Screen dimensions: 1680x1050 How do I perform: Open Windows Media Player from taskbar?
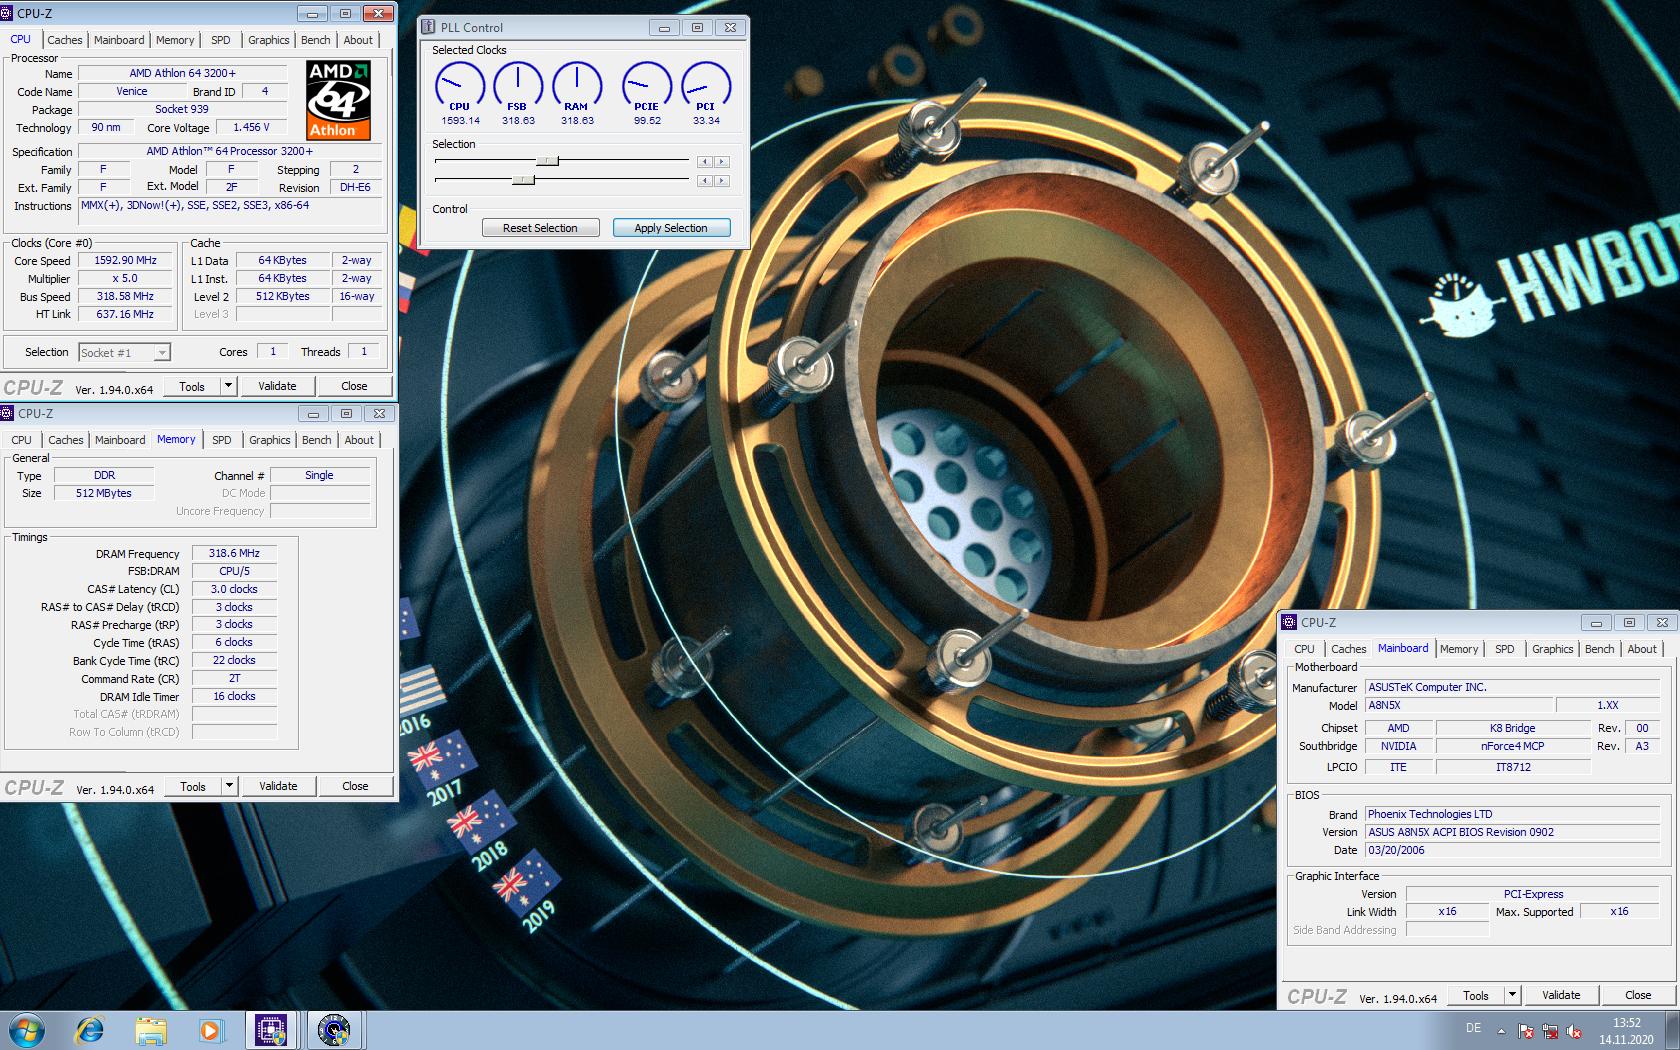tap(210, 1030)
